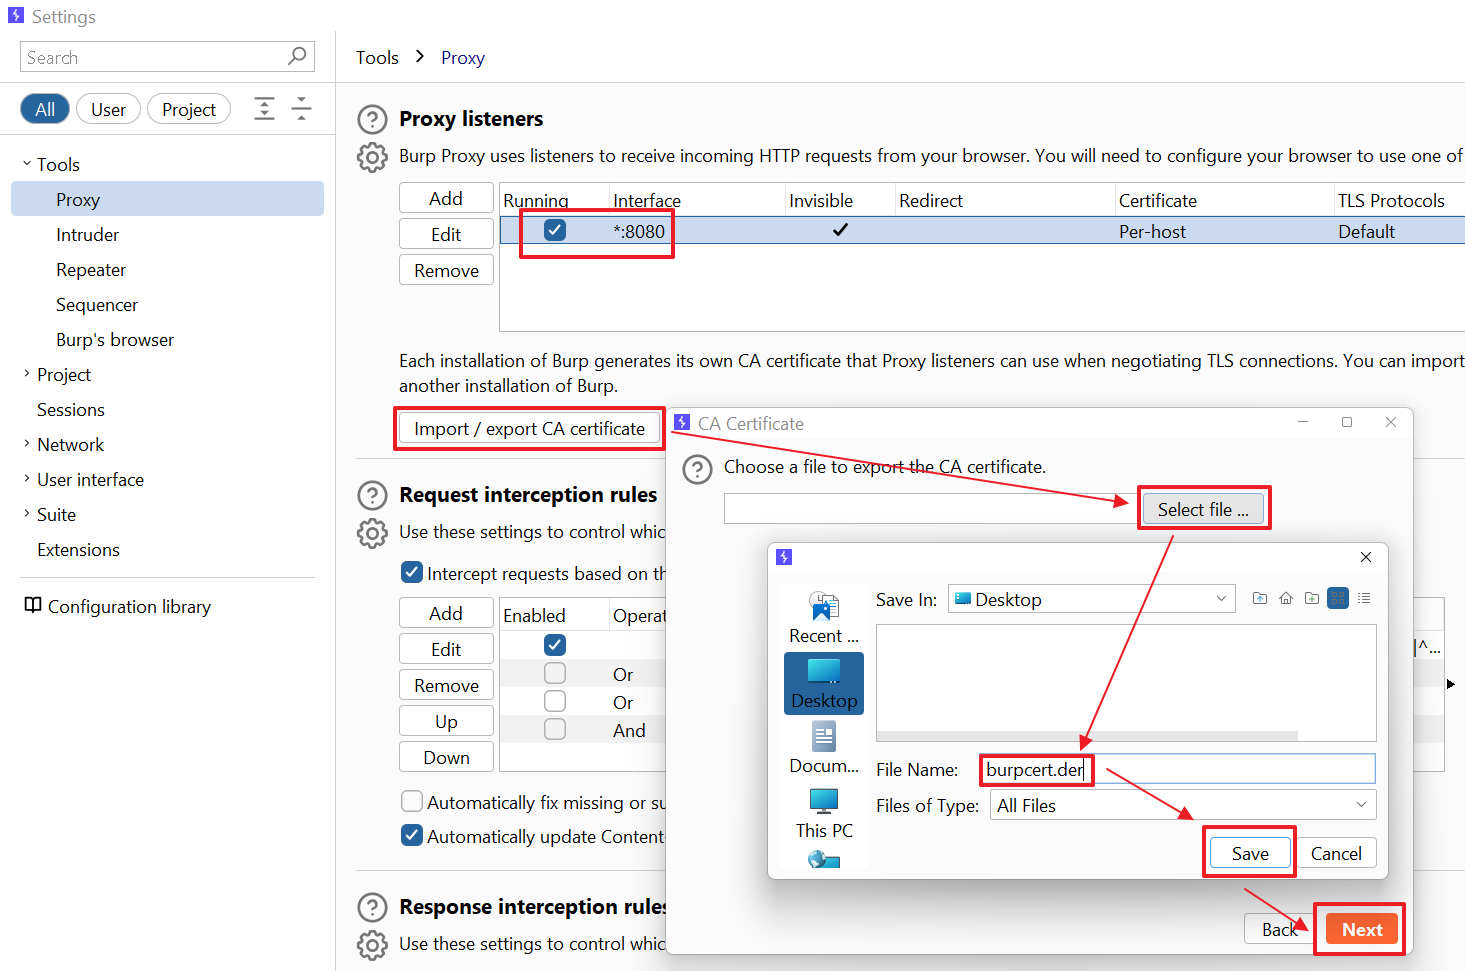Image resolution: width=1465 pixels, height=971 pixels.
Task: Remove the selected proxy listener
Action: pyautogui.click(x=446, y=270)
